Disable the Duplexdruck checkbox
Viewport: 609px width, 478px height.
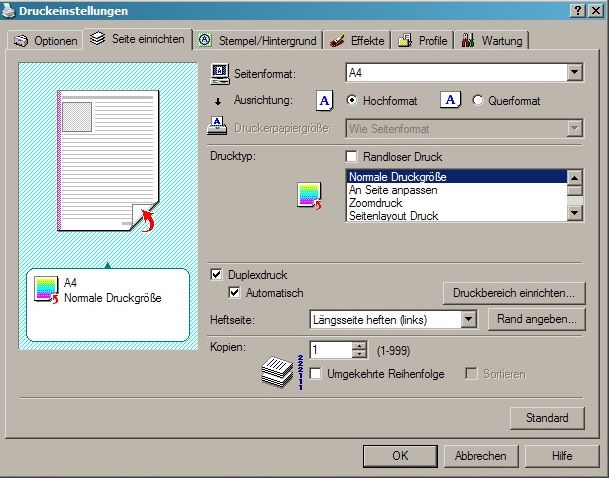pos(217,274)
